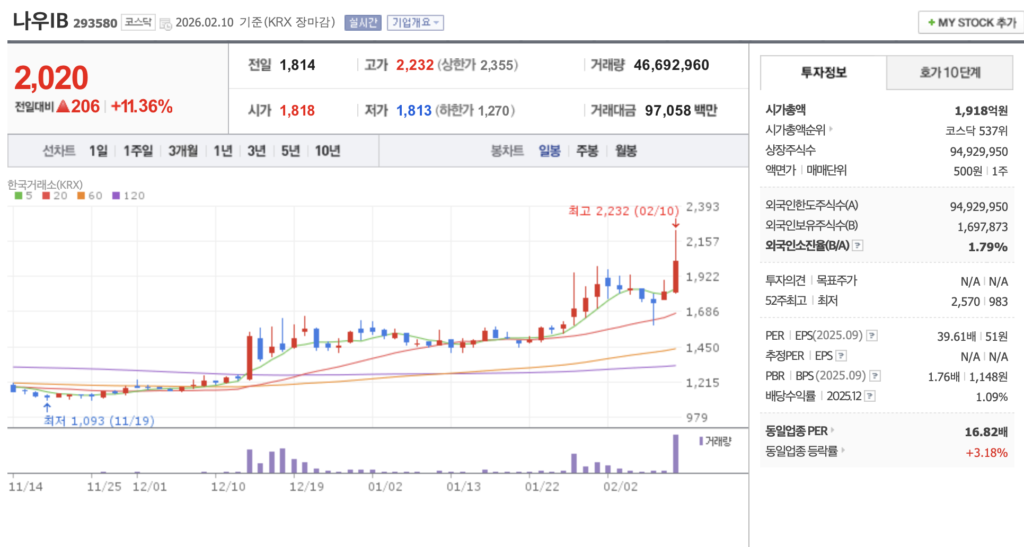1024x547 pixels.
Task: Expand the 동일업종 PER arrow link
Action: (831, 430)
